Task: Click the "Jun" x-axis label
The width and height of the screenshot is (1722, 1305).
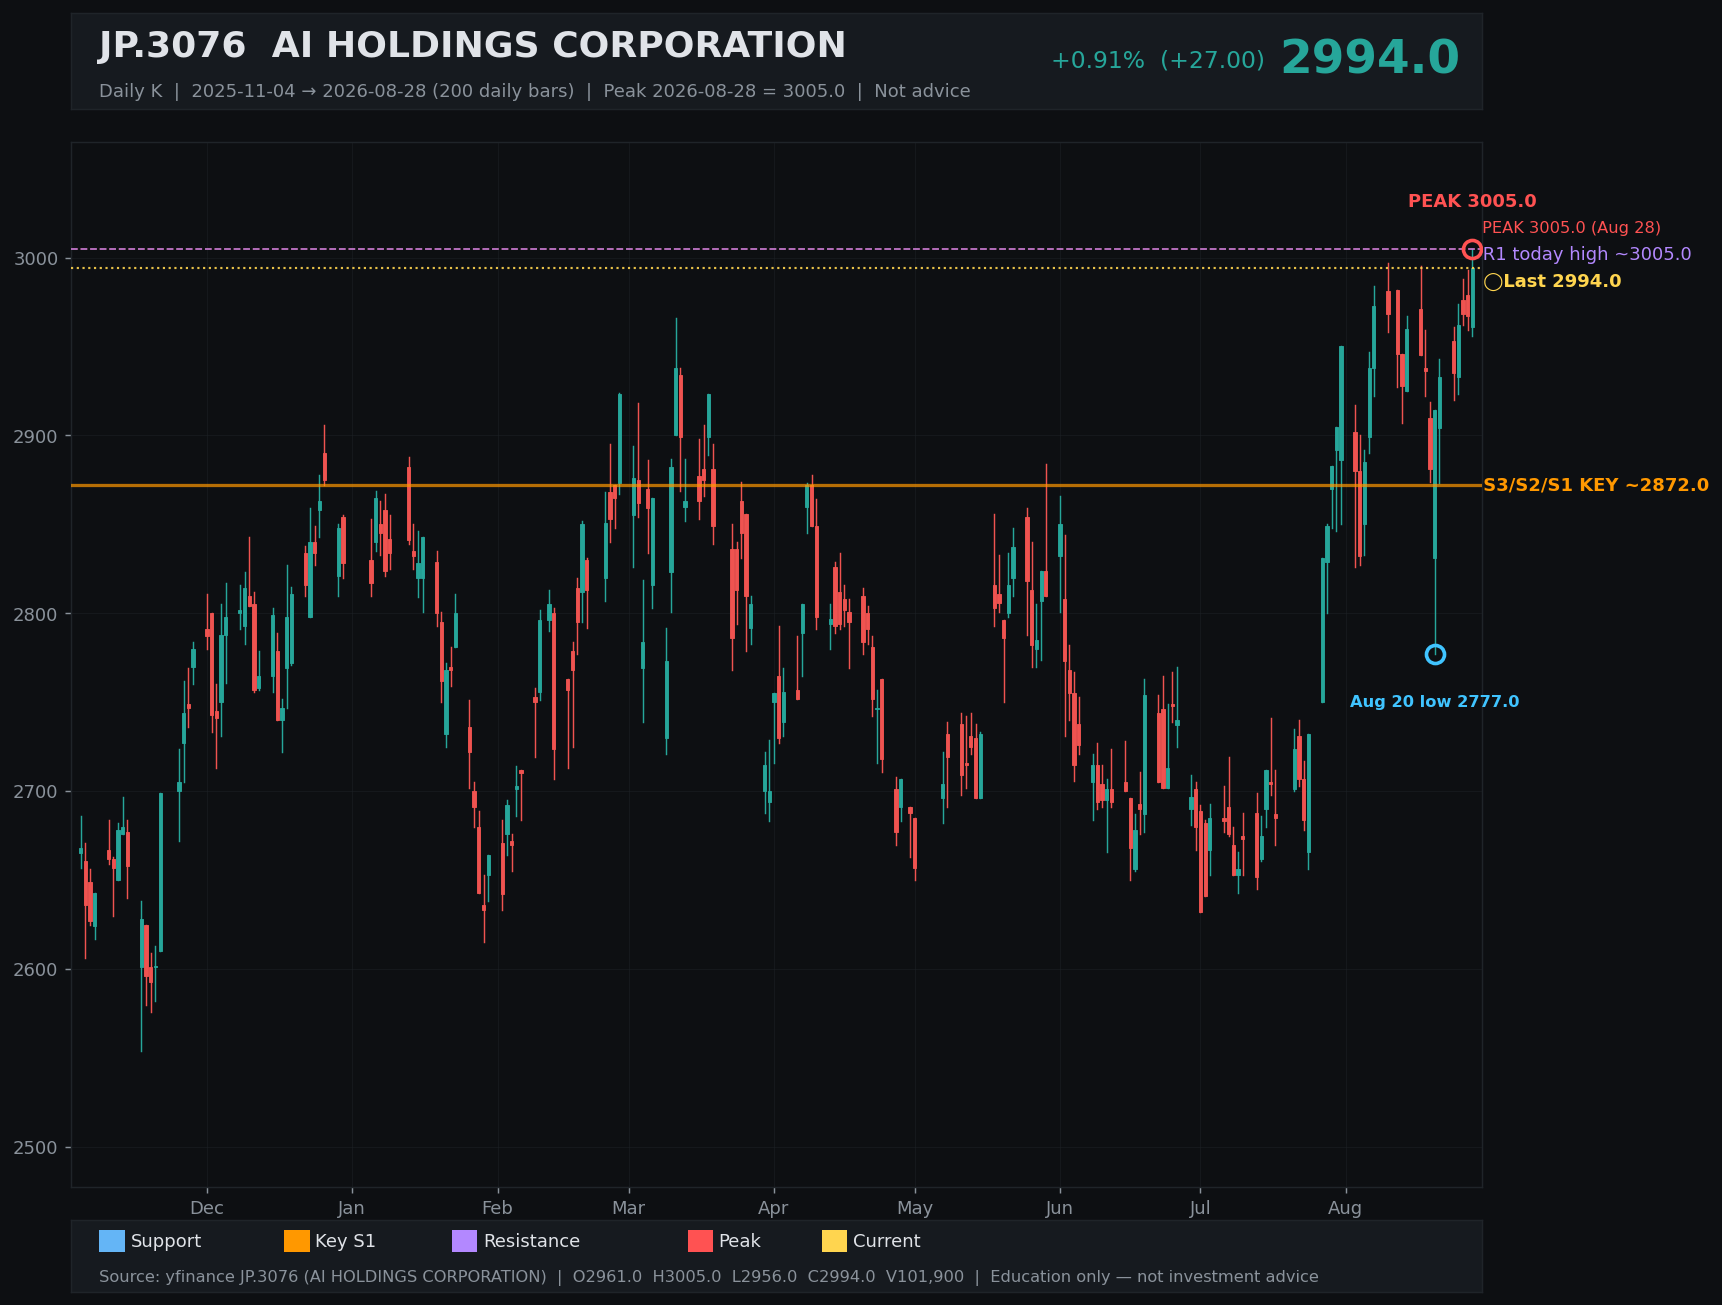Action: 1059,1208
